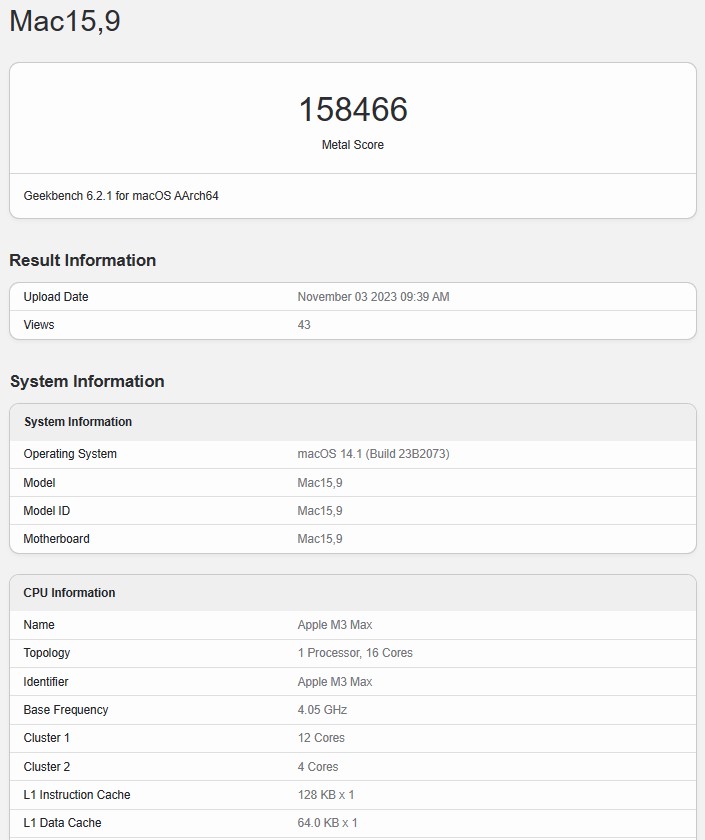Click the Views count value 43
Image resolution: width=705 pixels, height=840 pixels.
(304, 325)
